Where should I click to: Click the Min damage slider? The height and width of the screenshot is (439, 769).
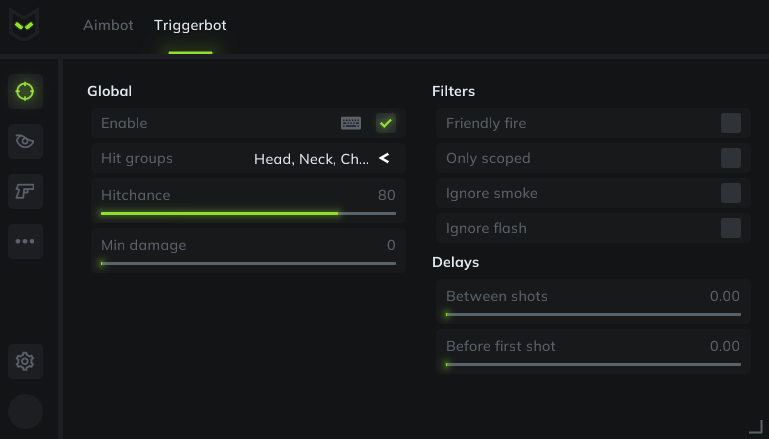(x=248, y=263)
